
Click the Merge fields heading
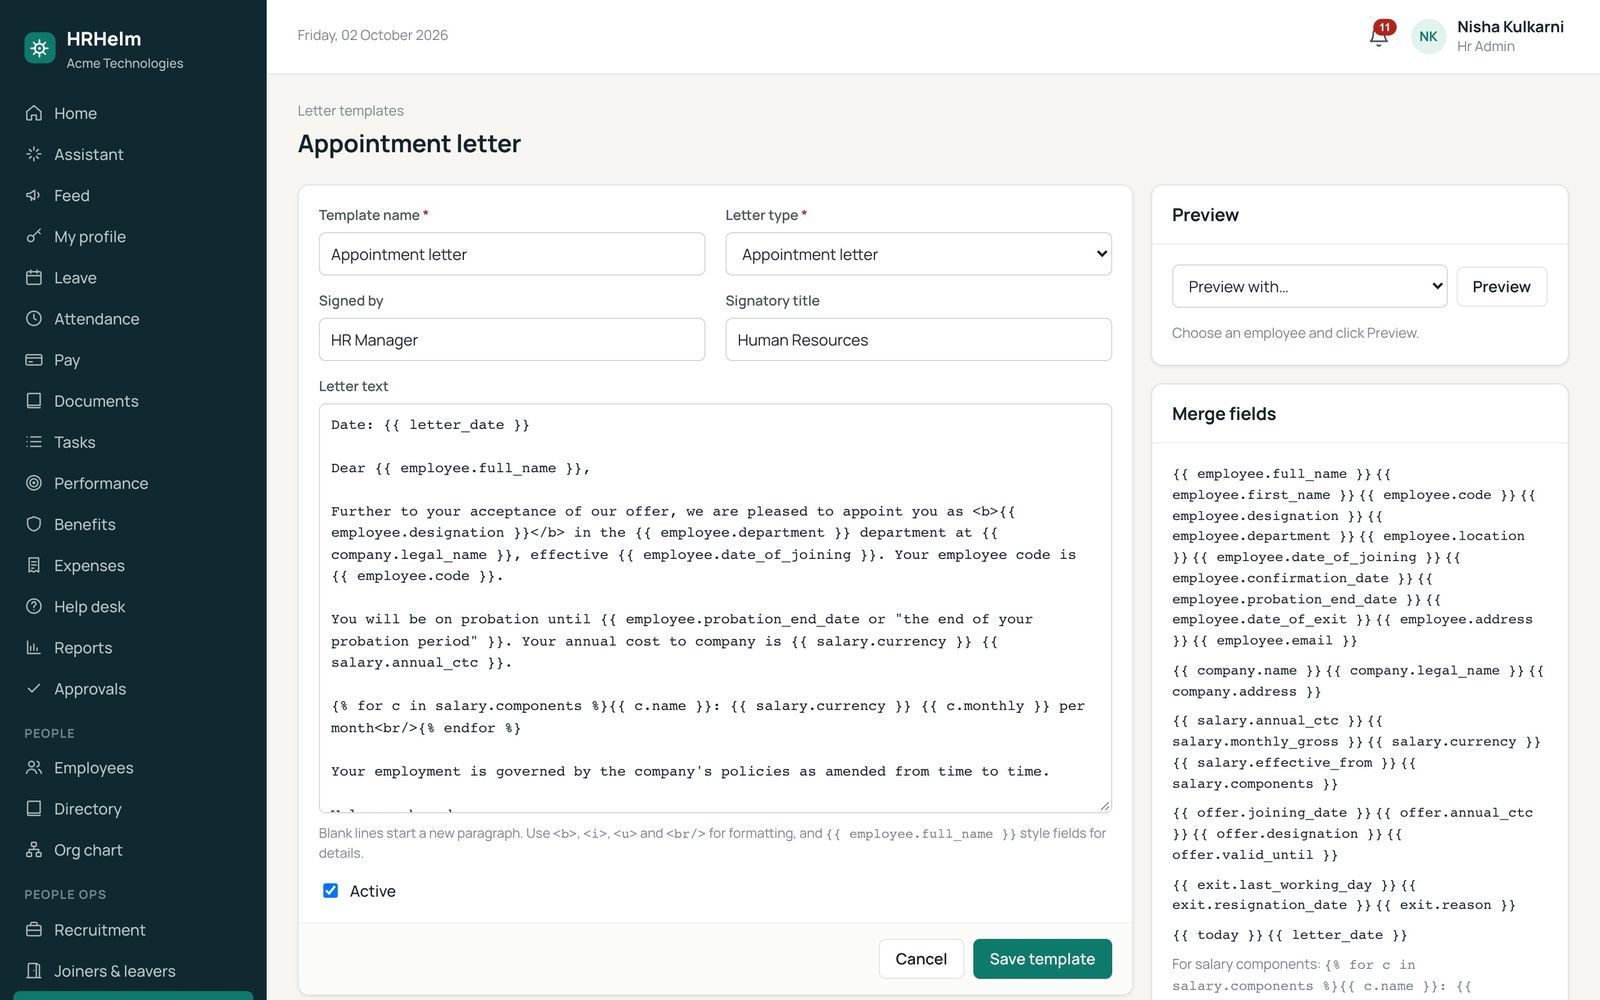1224,413
